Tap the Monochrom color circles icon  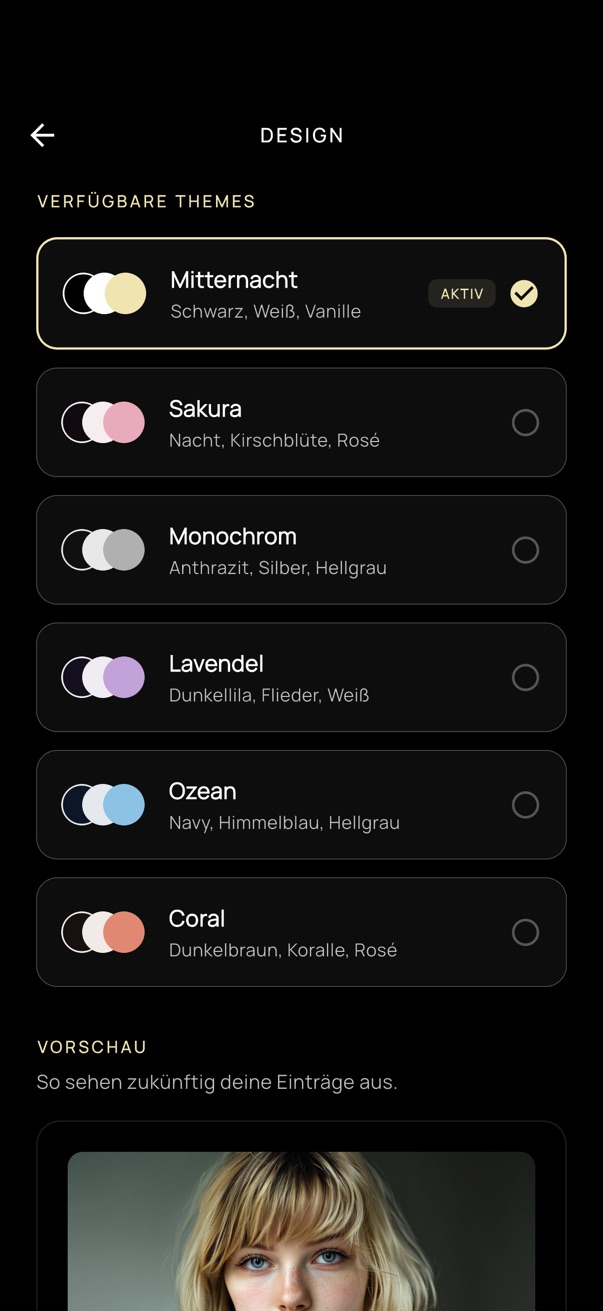[x=103, y=550]
